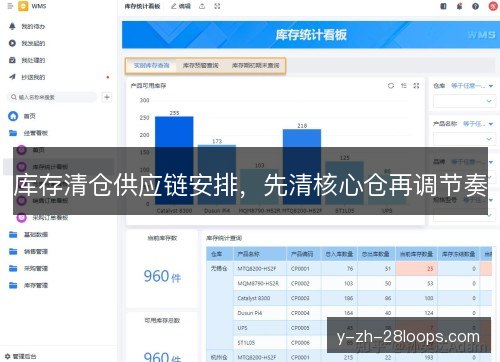Open the red user avatar menu
This screenshot has height=362, width=500.
(x=493, y=6)
